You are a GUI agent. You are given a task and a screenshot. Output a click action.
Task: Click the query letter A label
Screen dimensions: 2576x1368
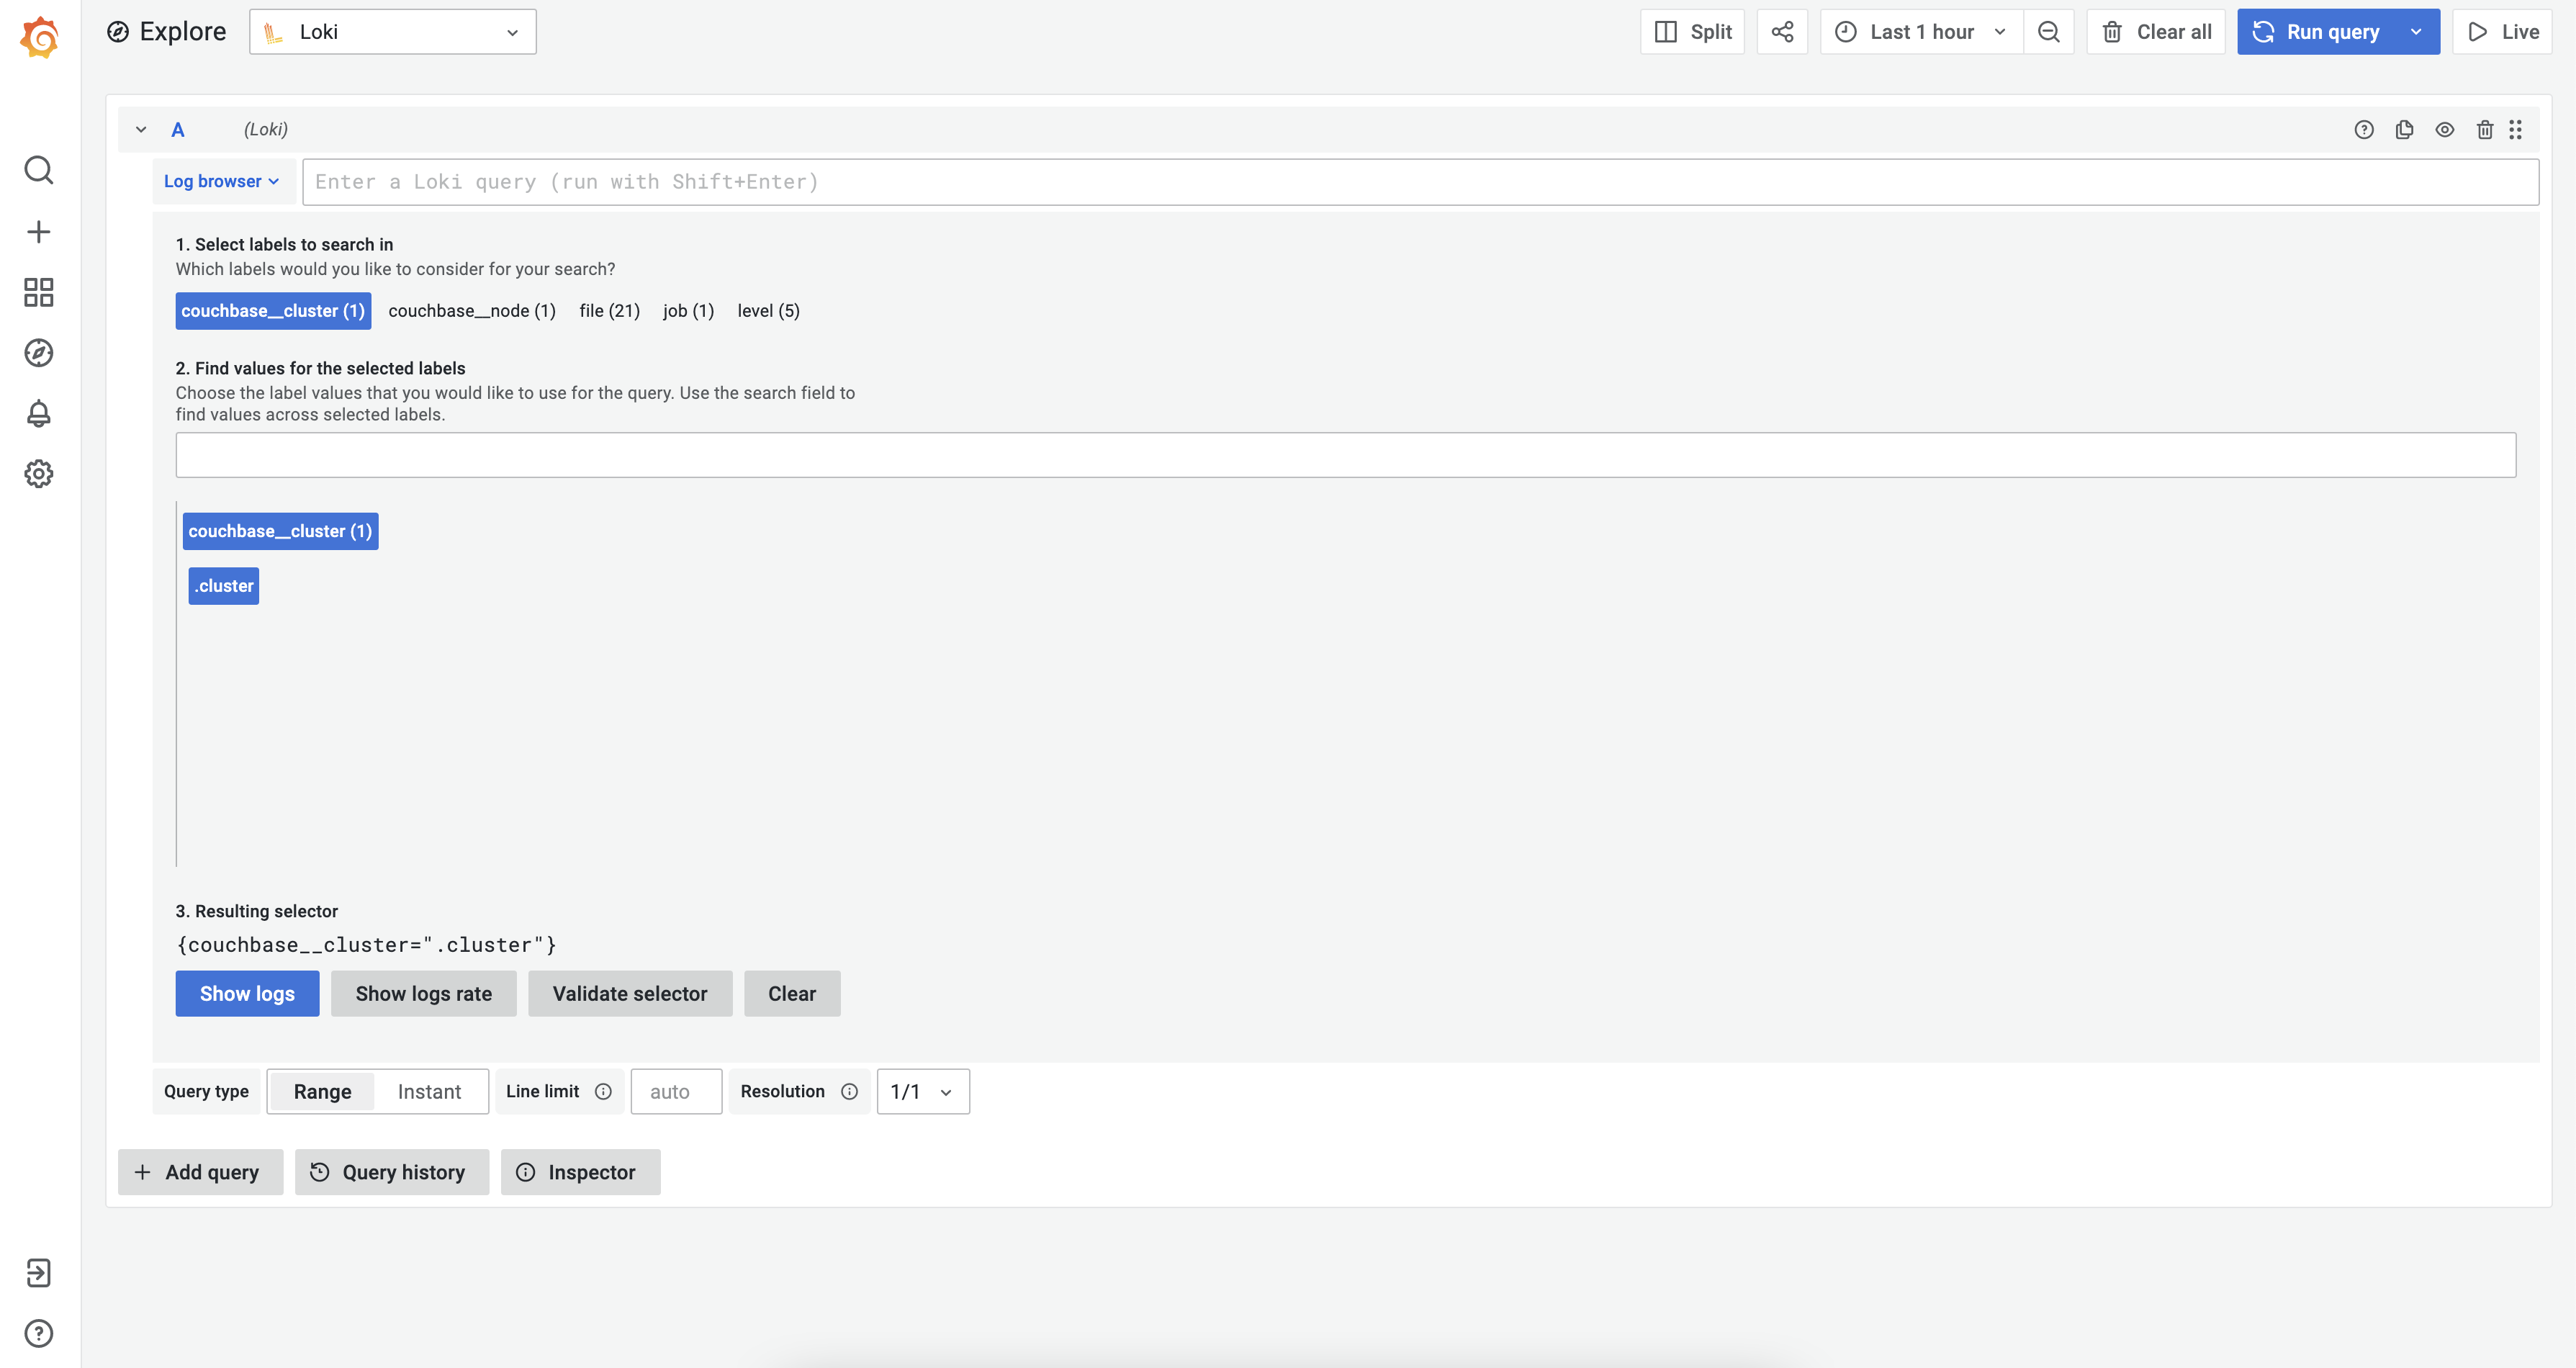click(x=178, y=130)
